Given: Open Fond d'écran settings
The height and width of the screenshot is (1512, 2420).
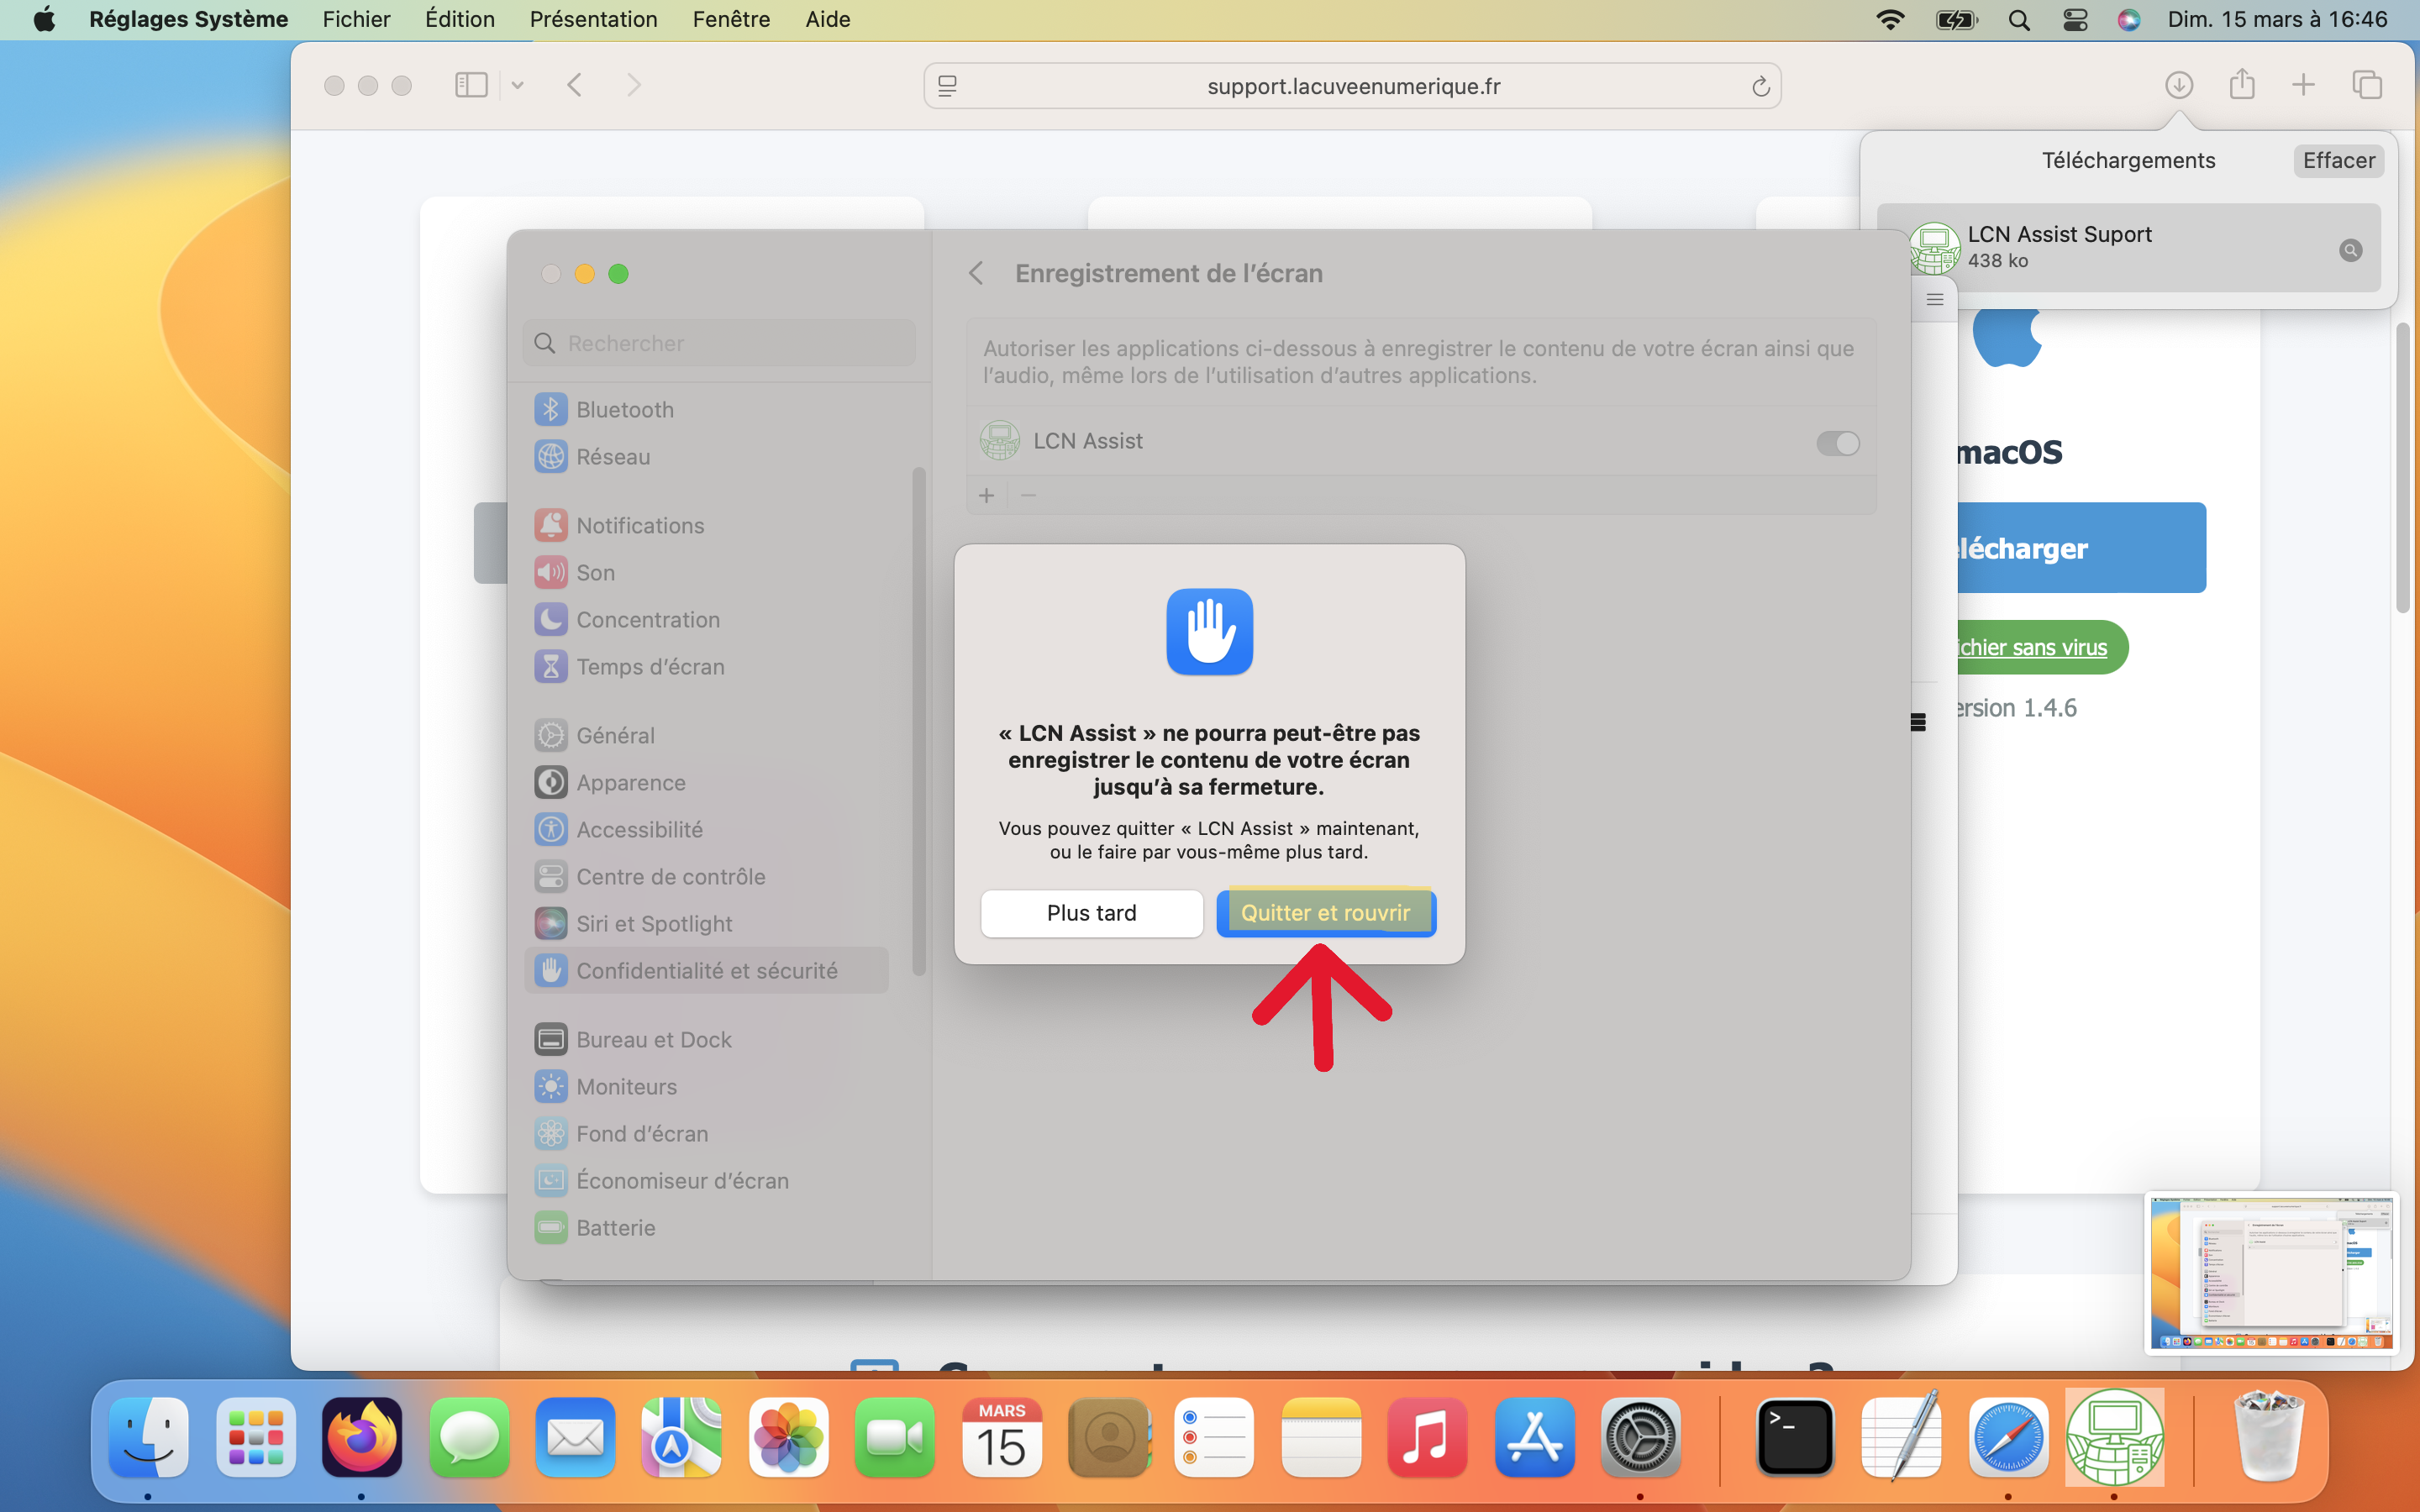Looking at the screenshot, I should point(706,1133).
